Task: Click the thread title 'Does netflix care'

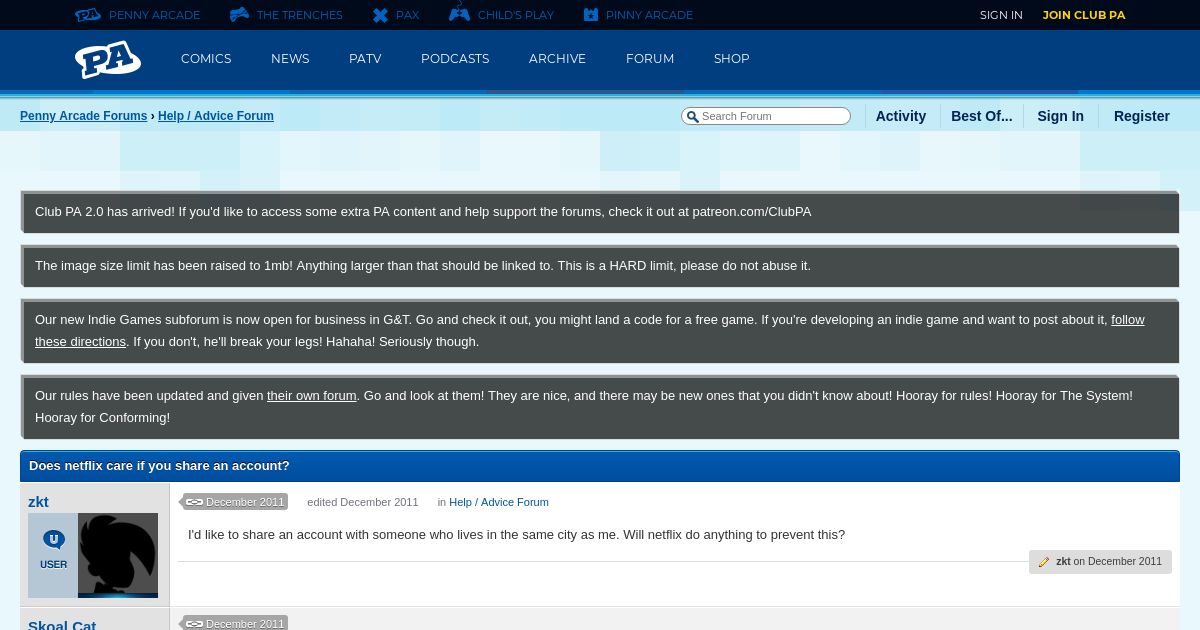Action: coord(159,466)
